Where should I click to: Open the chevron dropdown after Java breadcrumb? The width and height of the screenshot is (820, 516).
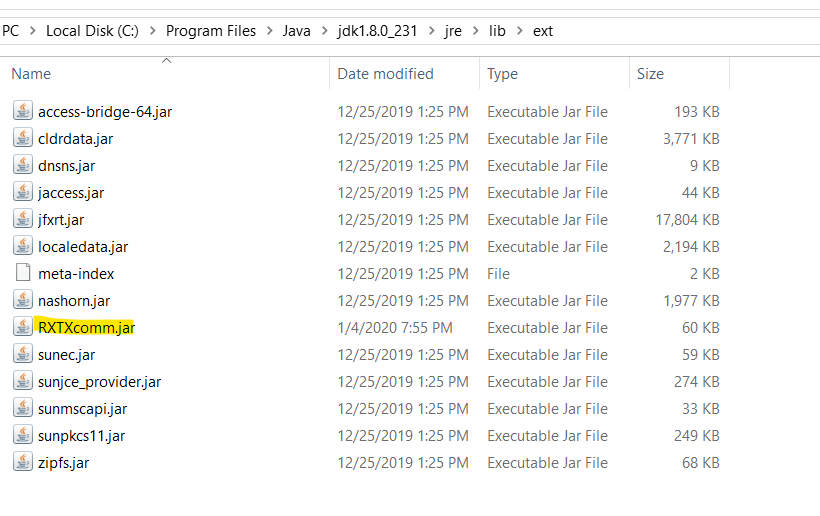(325, 31)
